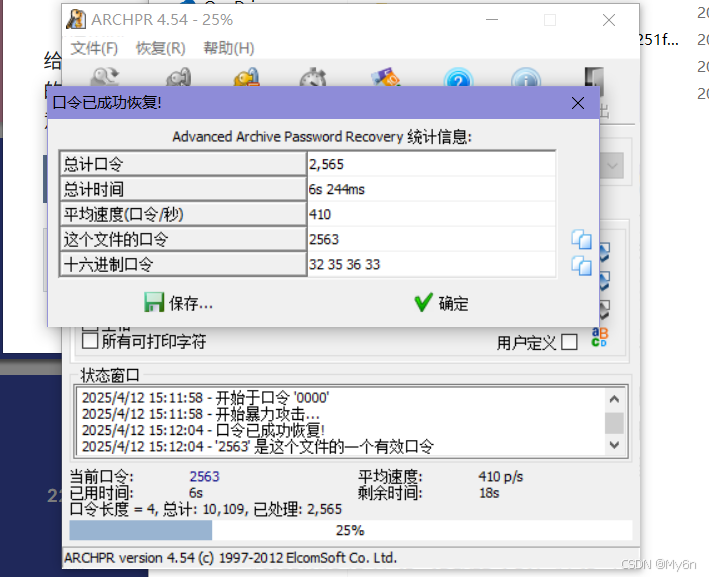Click the benchmark stopwatch toolbar icon
Viewport: 709px width, 577px height.
click(x=313, y=77)
